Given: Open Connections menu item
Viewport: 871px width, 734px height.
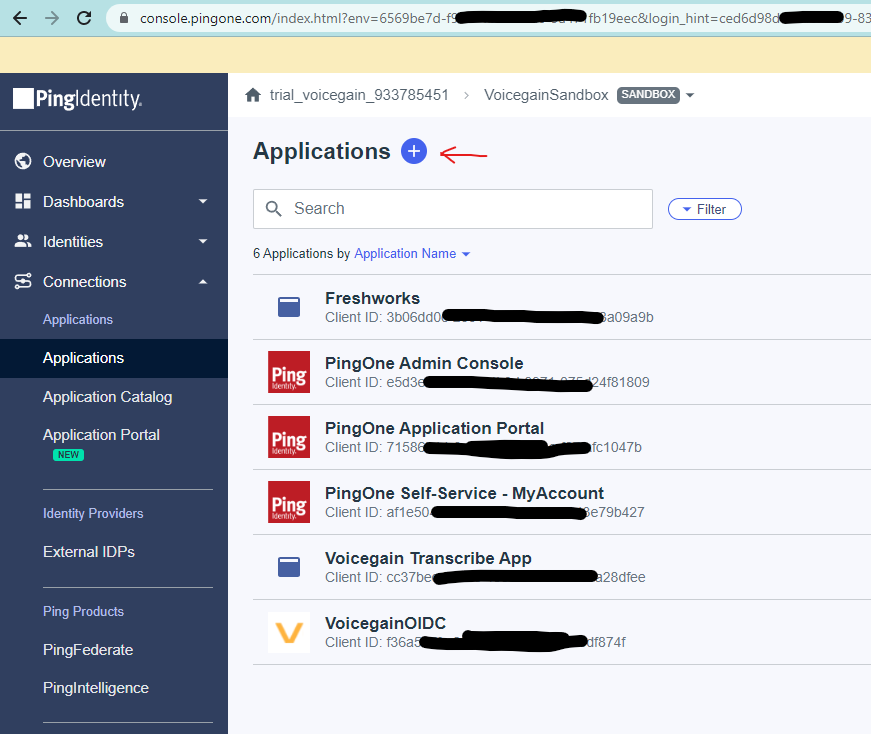Looking at the screenshot, I should pyautogui.click(x=84, y=282).
